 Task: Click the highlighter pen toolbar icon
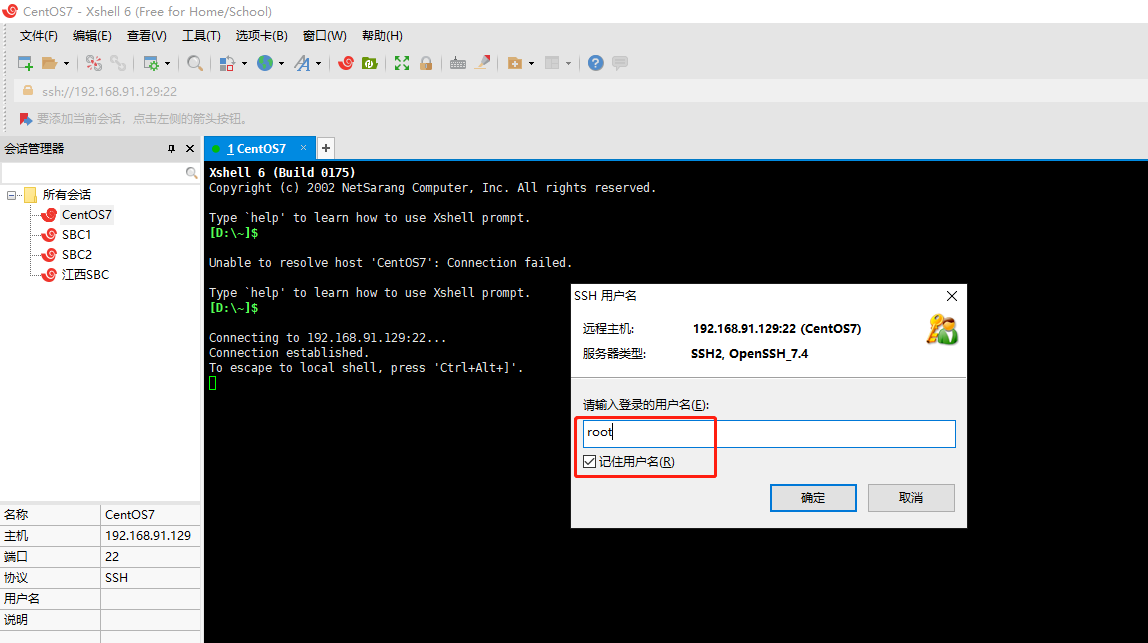[x=482, y=63]
